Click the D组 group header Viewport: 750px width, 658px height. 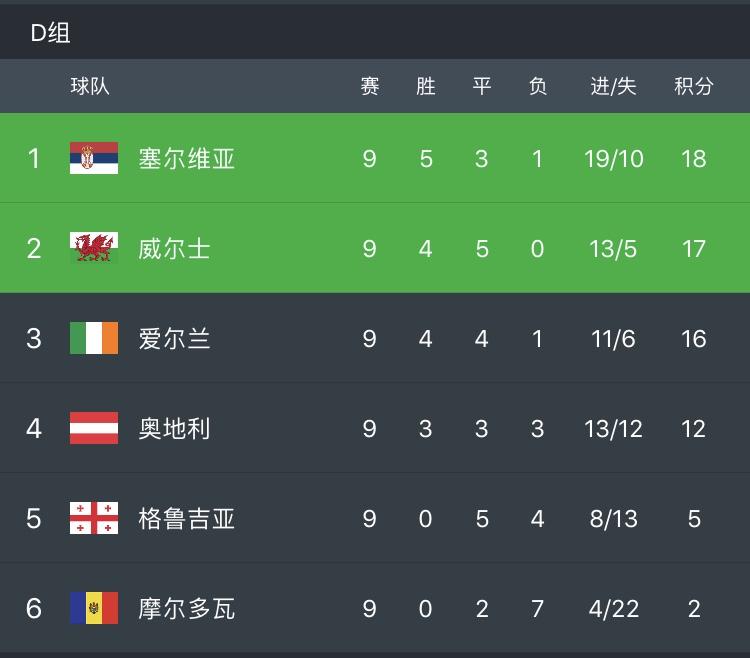[50, 33]
